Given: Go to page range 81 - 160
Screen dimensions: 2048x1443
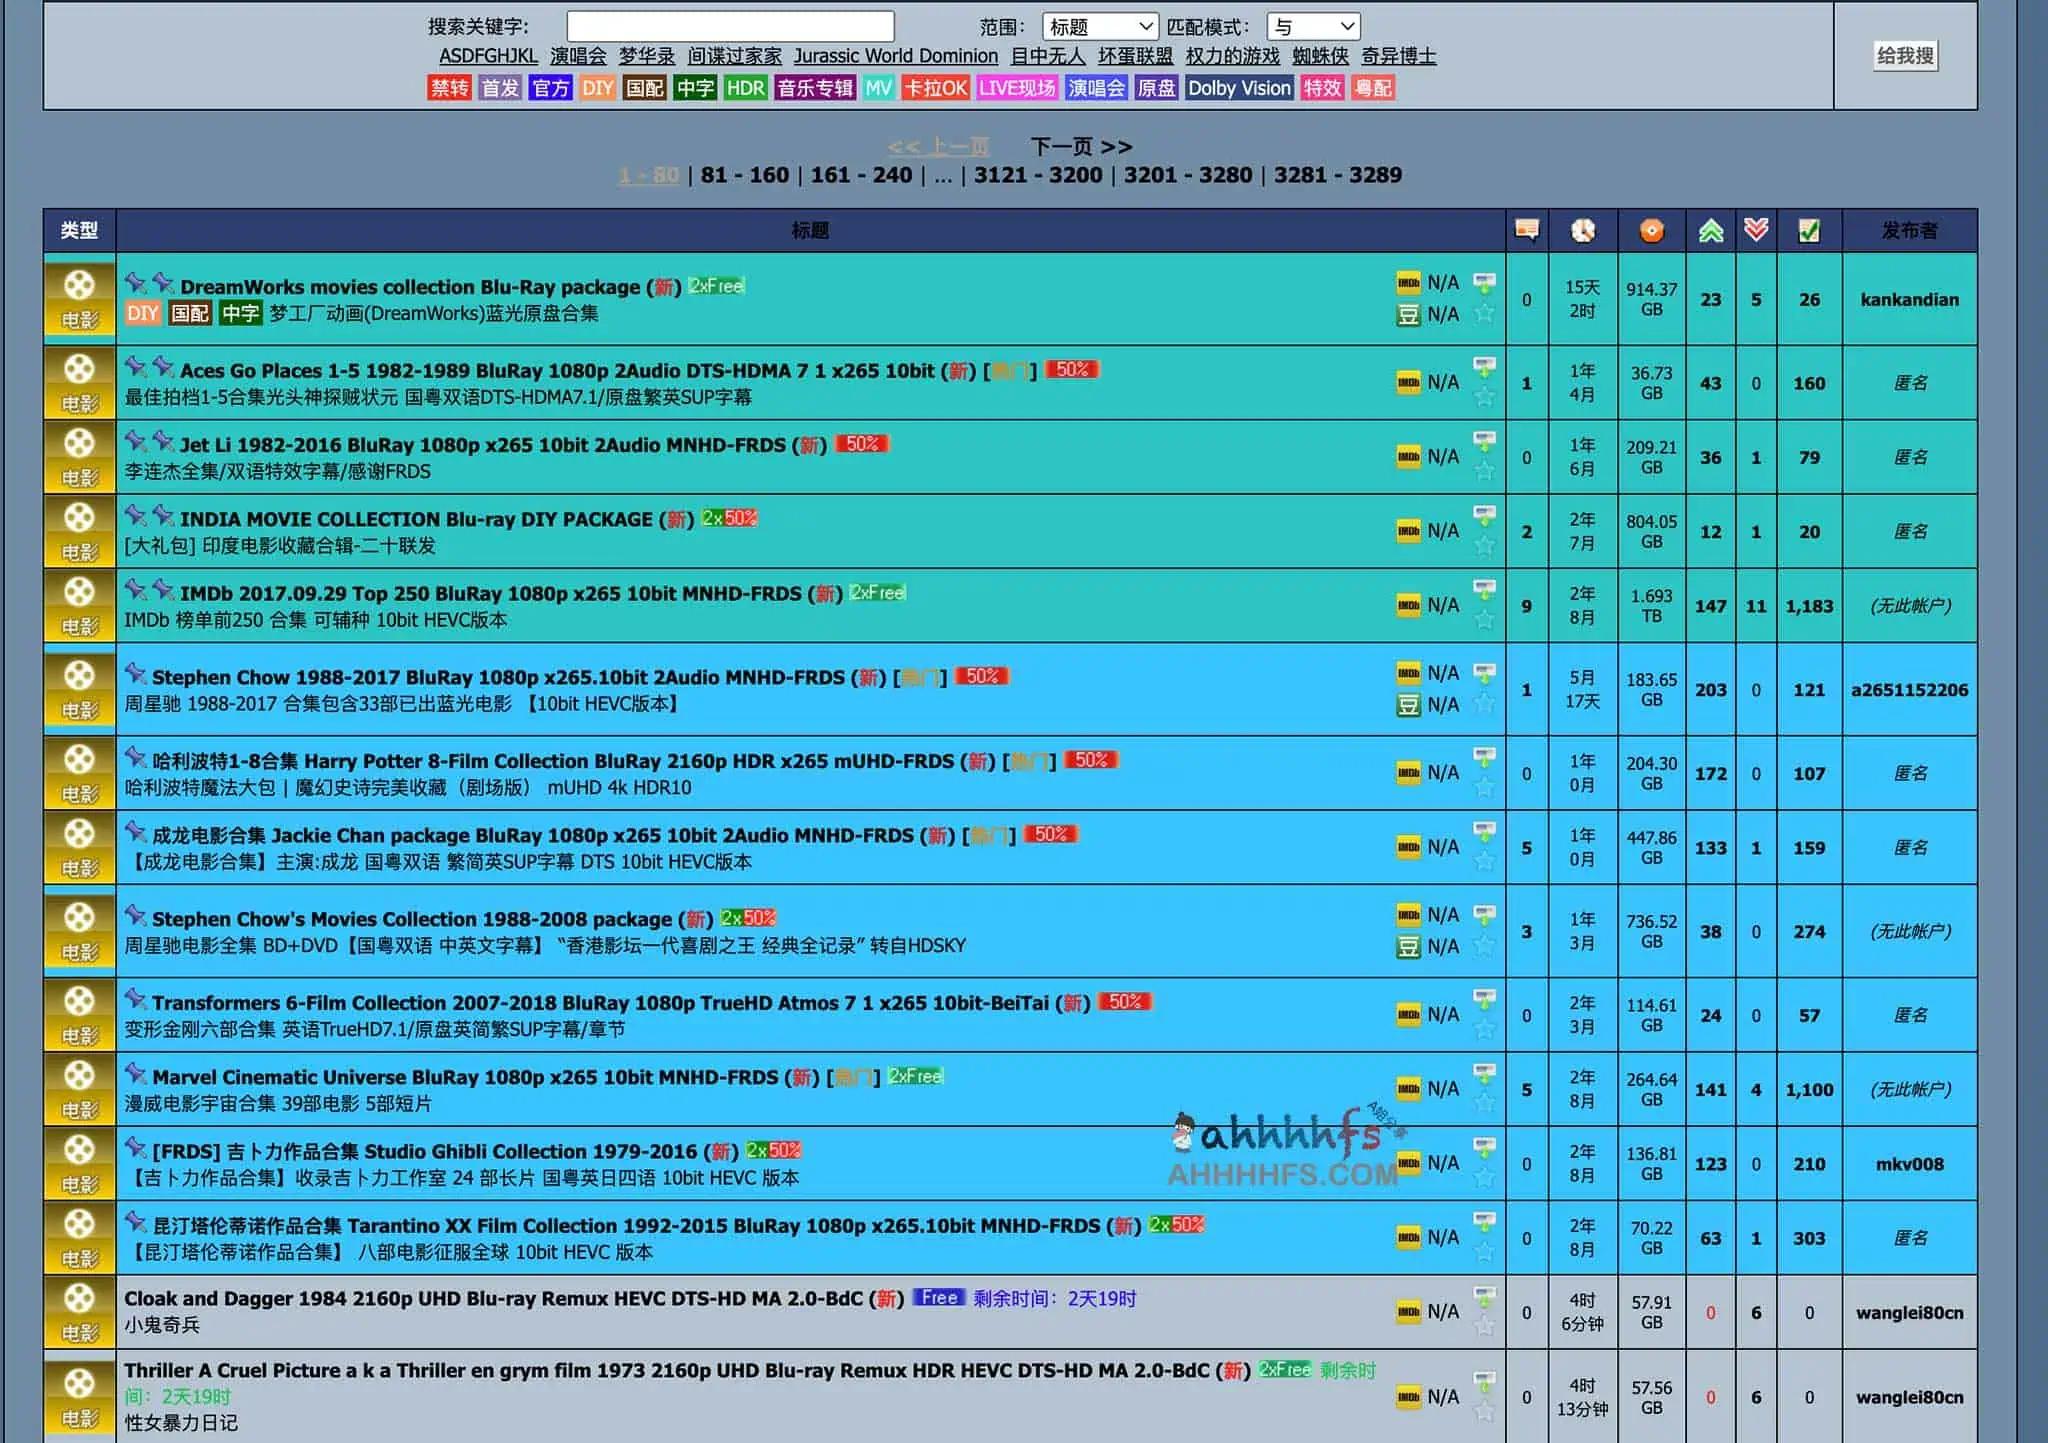Looking at the screenshot, I should click(744, 175).
